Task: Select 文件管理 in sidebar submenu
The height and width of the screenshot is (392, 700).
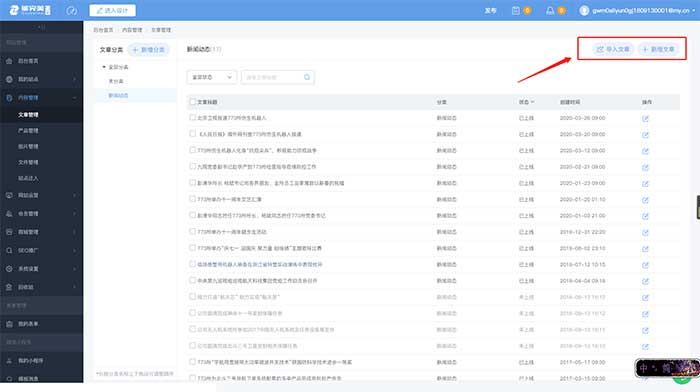Action: 28,162
